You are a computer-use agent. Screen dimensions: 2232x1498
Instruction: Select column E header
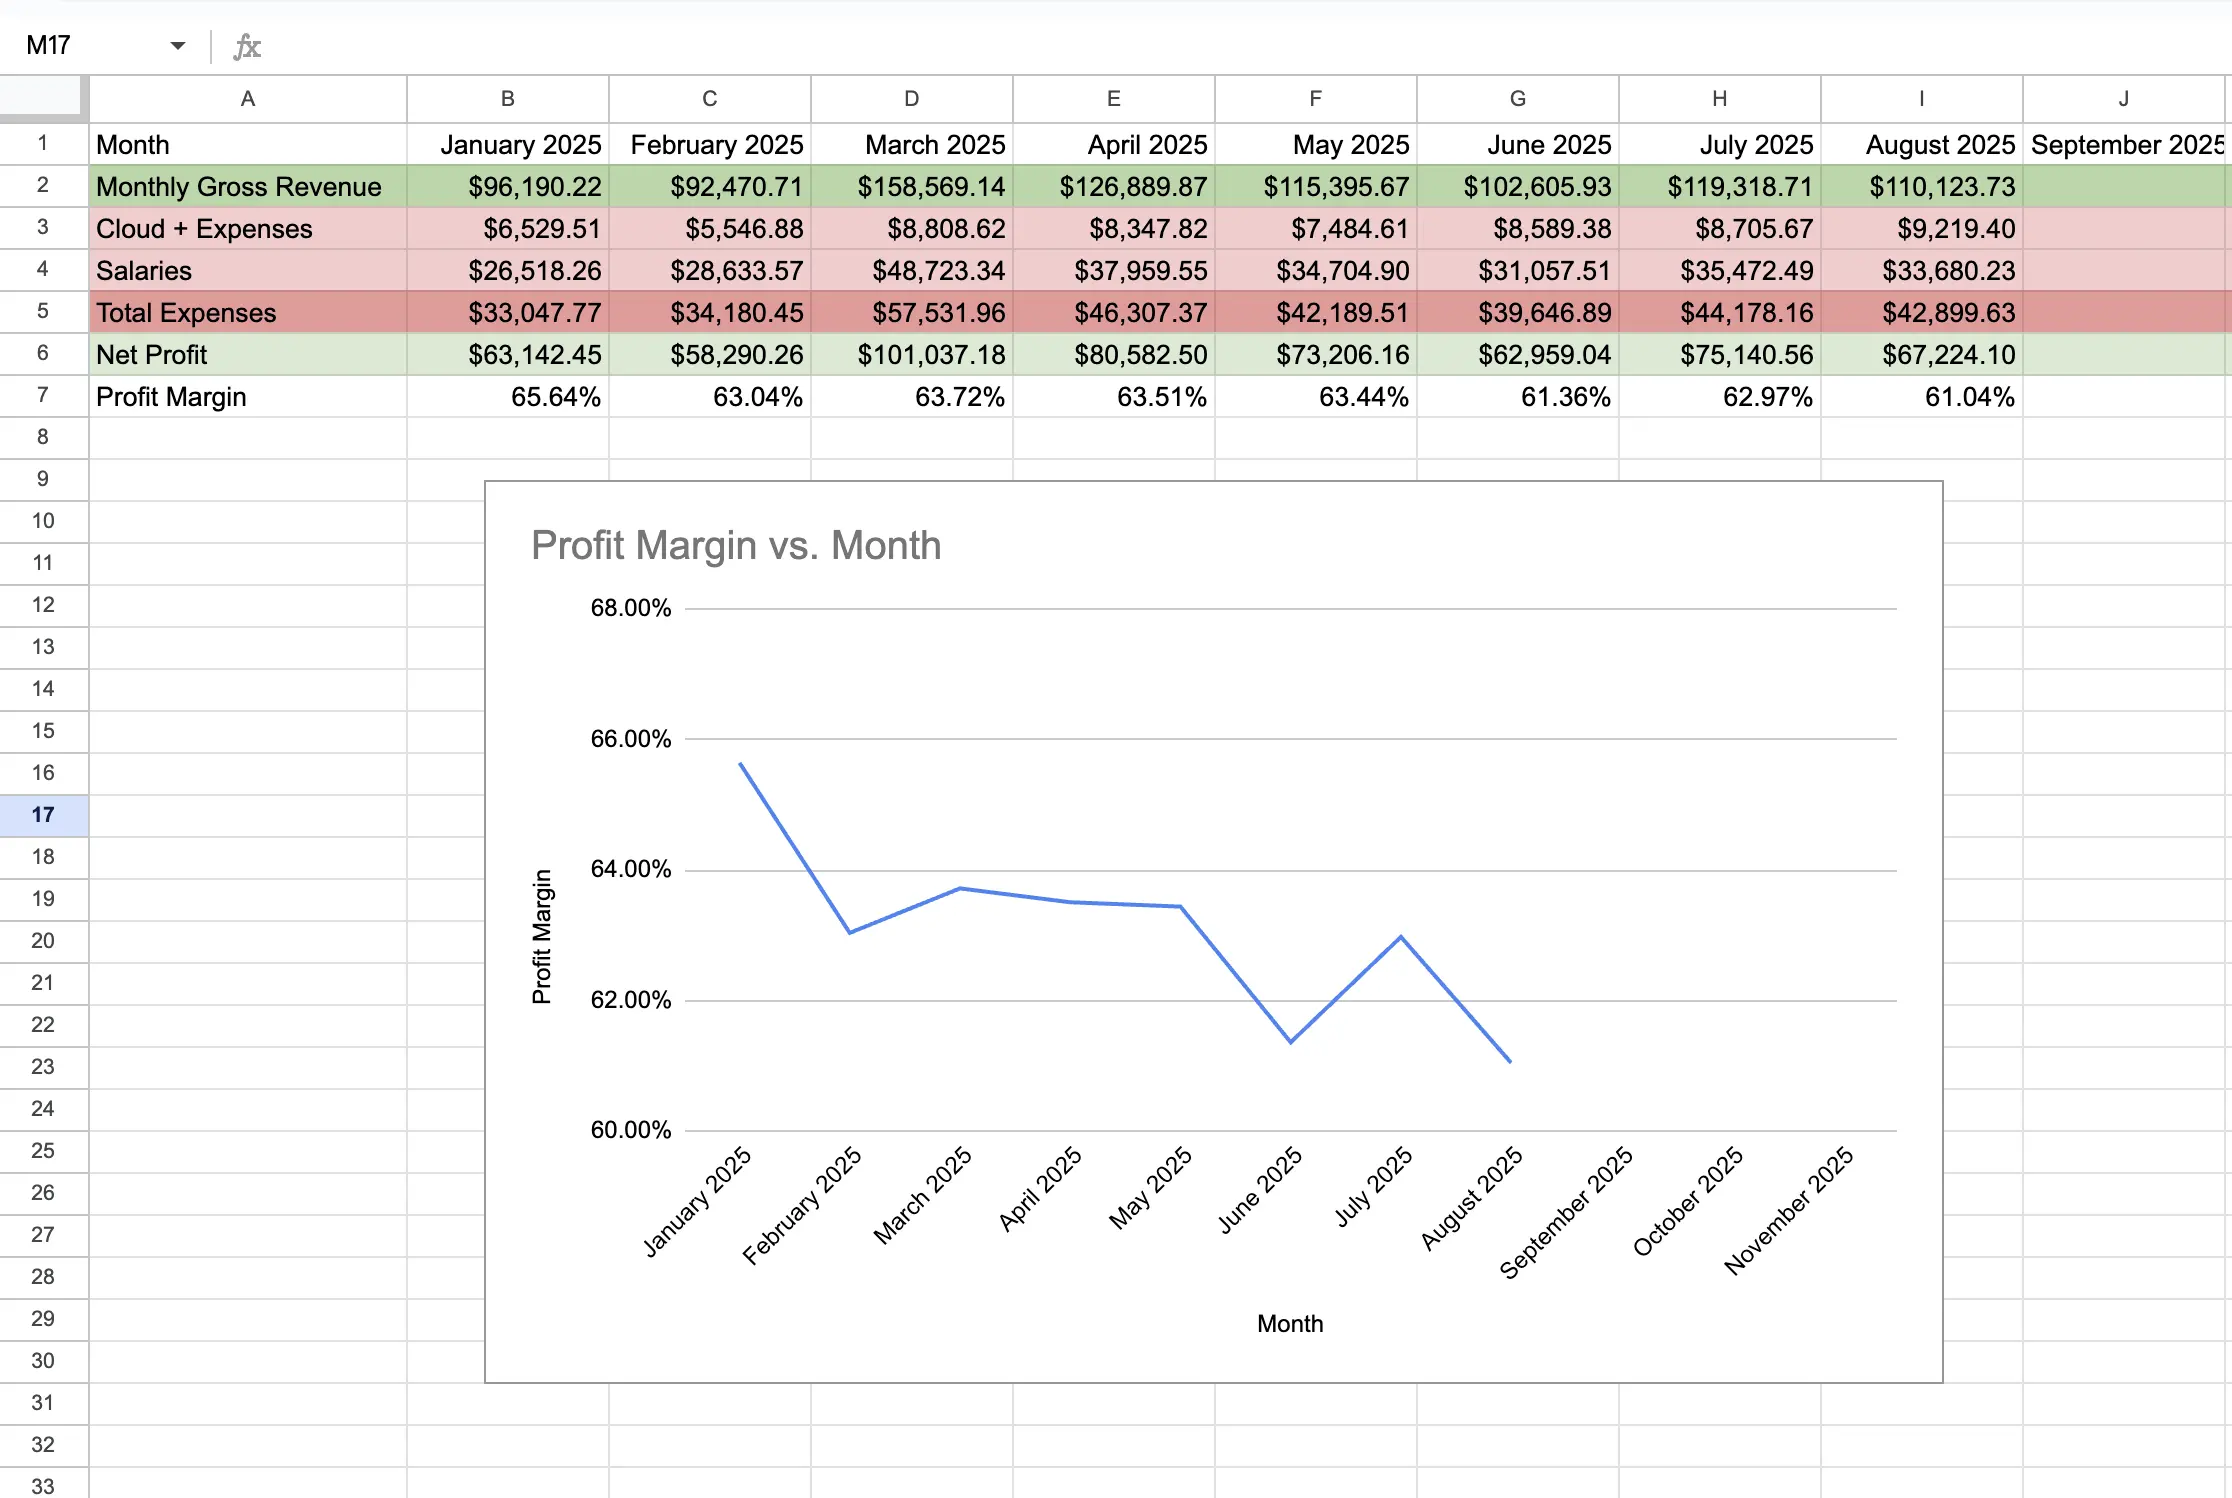point(1113,98)
